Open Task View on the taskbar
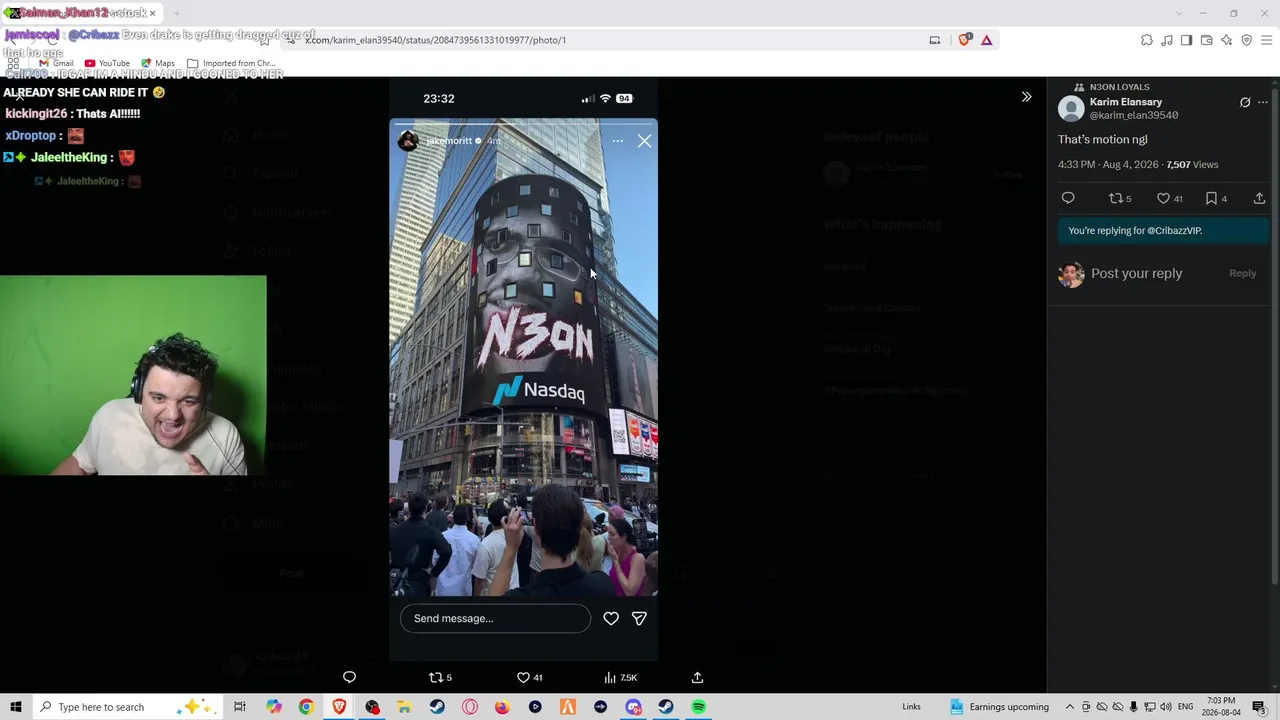1280x720 pixels. (240, 707)
